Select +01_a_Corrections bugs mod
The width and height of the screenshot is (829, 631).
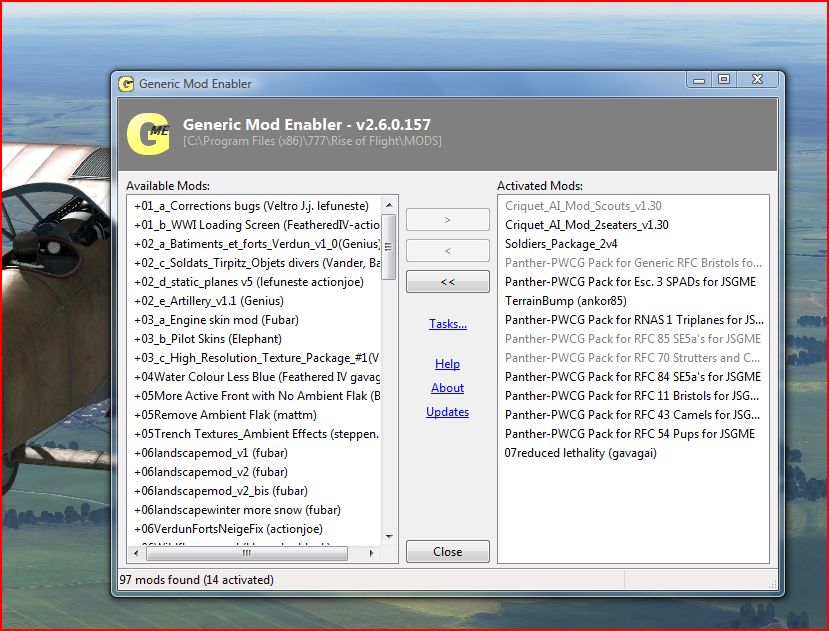coord(252,206)
